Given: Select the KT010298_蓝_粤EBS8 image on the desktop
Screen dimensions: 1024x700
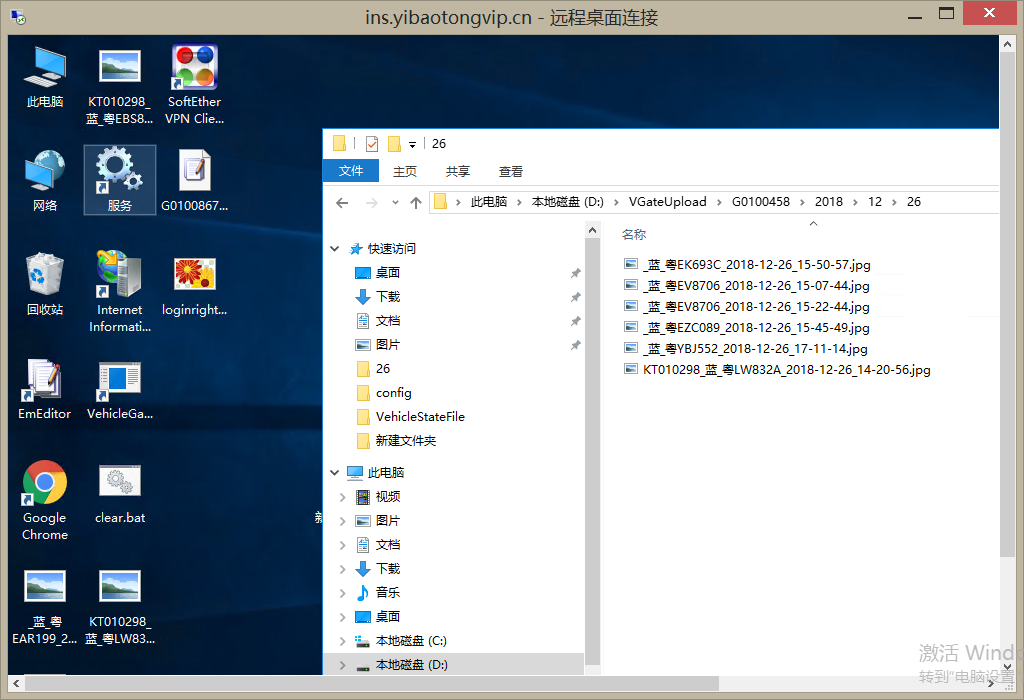Looking at the screenshot, I should pos(120,86).
